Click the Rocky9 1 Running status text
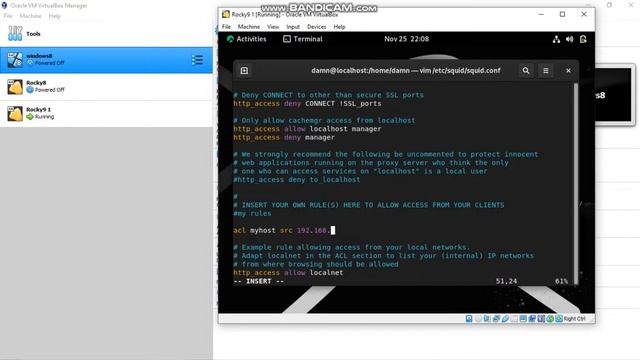The width and height of the screenshot is (640, 360). (44, 117)
